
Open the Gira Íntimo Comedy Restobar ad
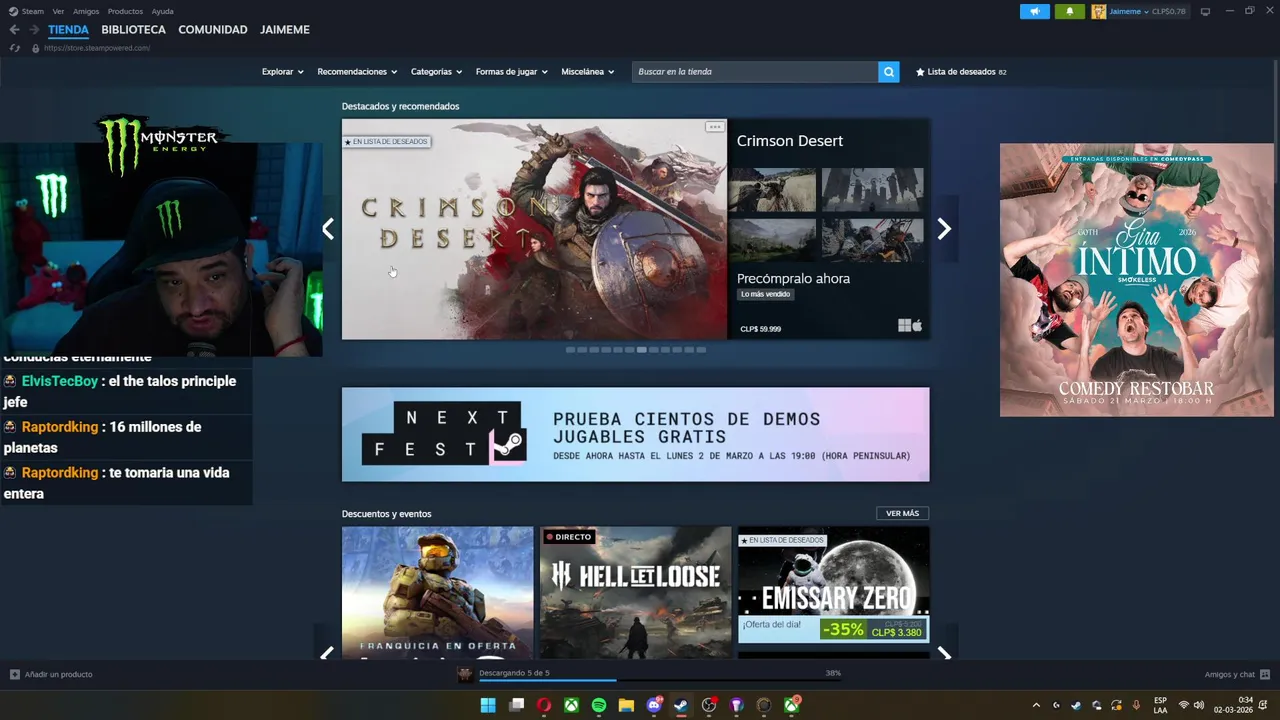pyautogui.click(x=1136, y=280)
